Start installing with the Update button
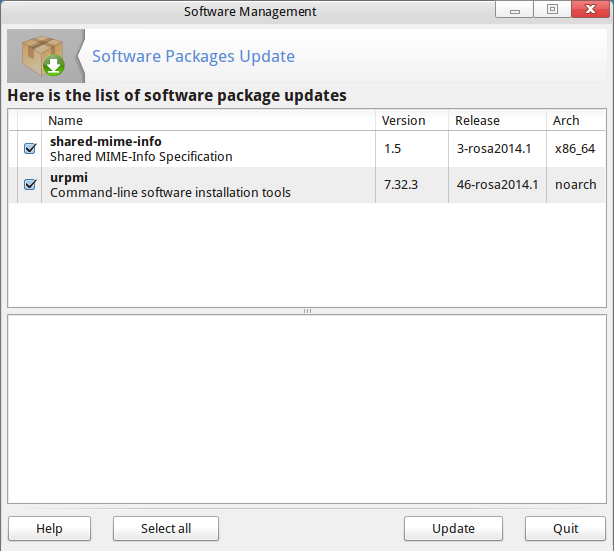The height and width of the screenshot is (551, 614). pos(453,528)
